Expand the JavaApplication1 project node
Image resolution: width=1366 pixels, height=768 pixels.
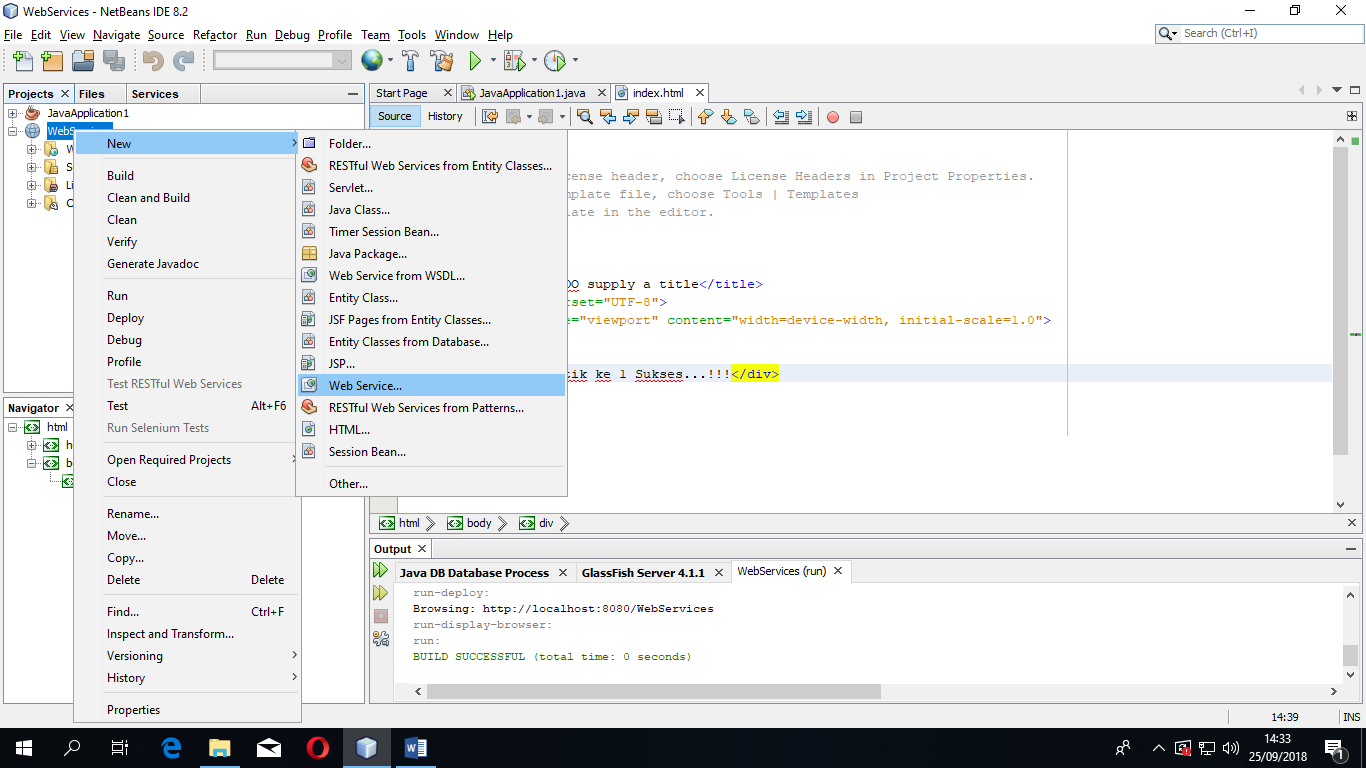[13, 113]
